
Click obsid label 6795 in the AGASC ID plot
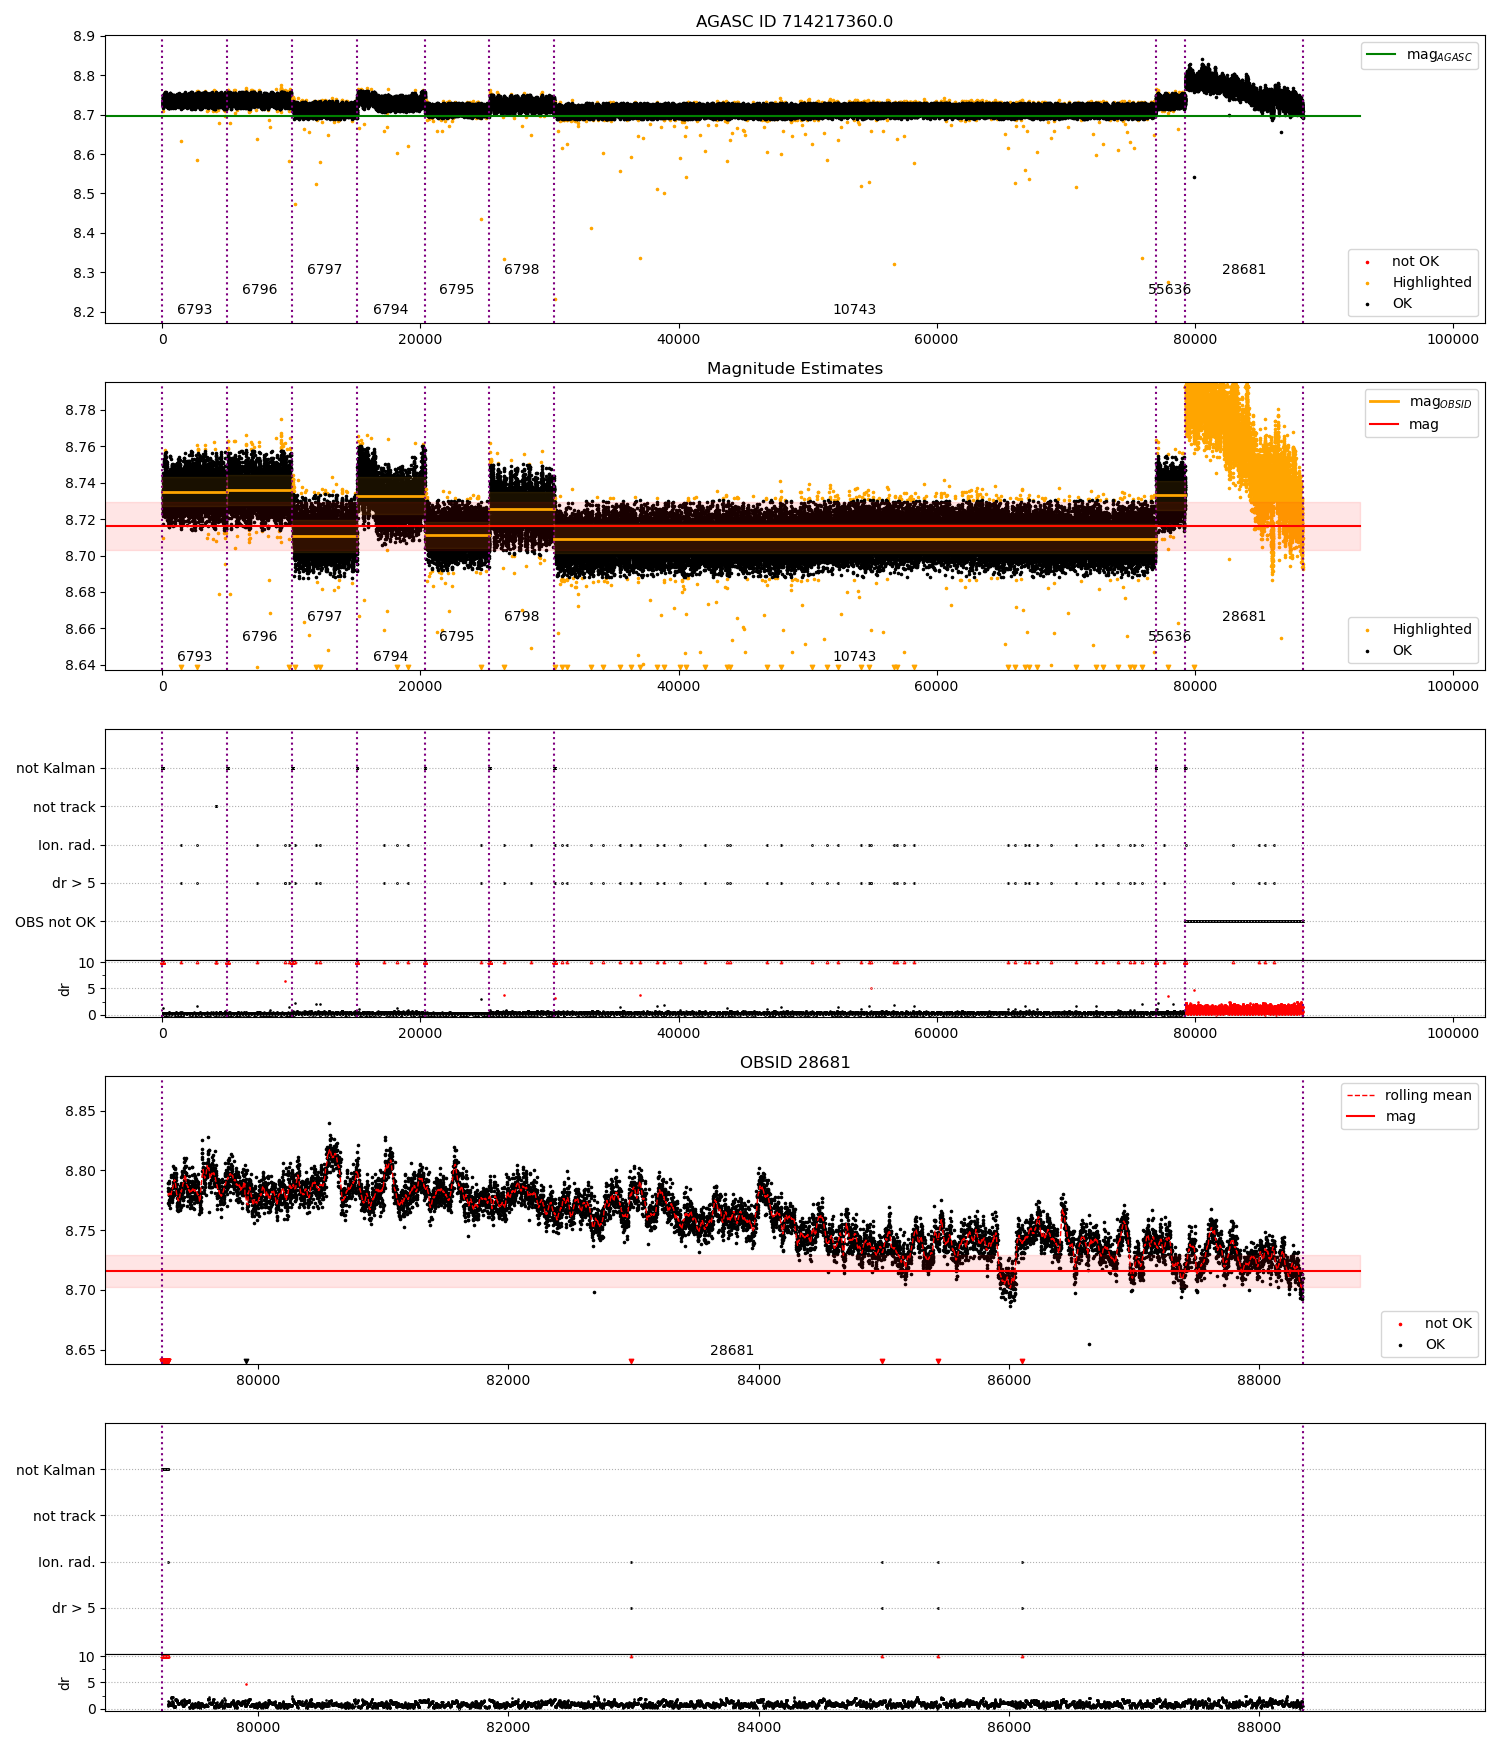pyautogui.click(x=456, y=290)
